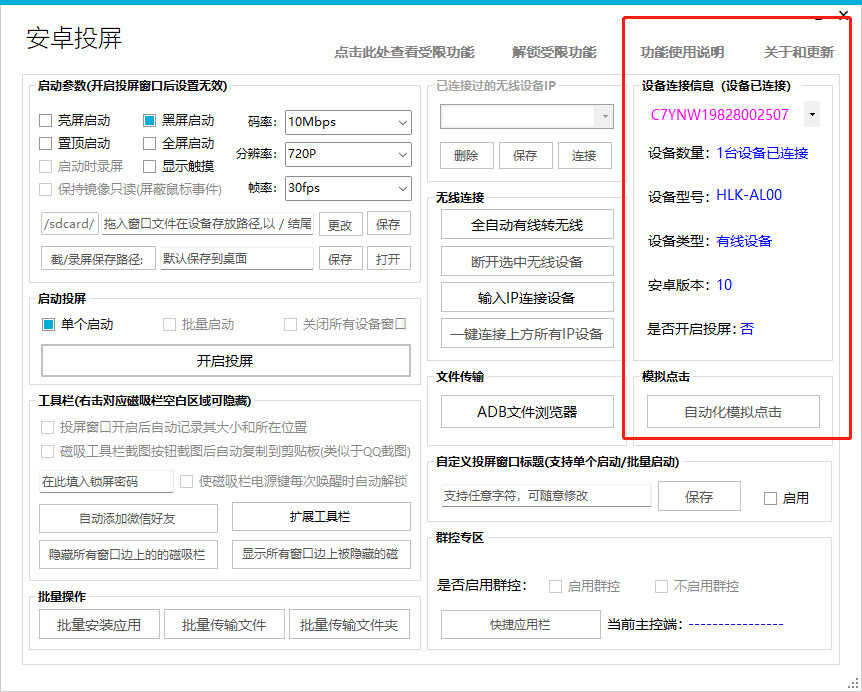Toggle 磁吸工具栏截图 auto-copy to clipboard checkbox
Viewport: 862px width, 692px height.
pyautogui.click(x=48, y=452)
